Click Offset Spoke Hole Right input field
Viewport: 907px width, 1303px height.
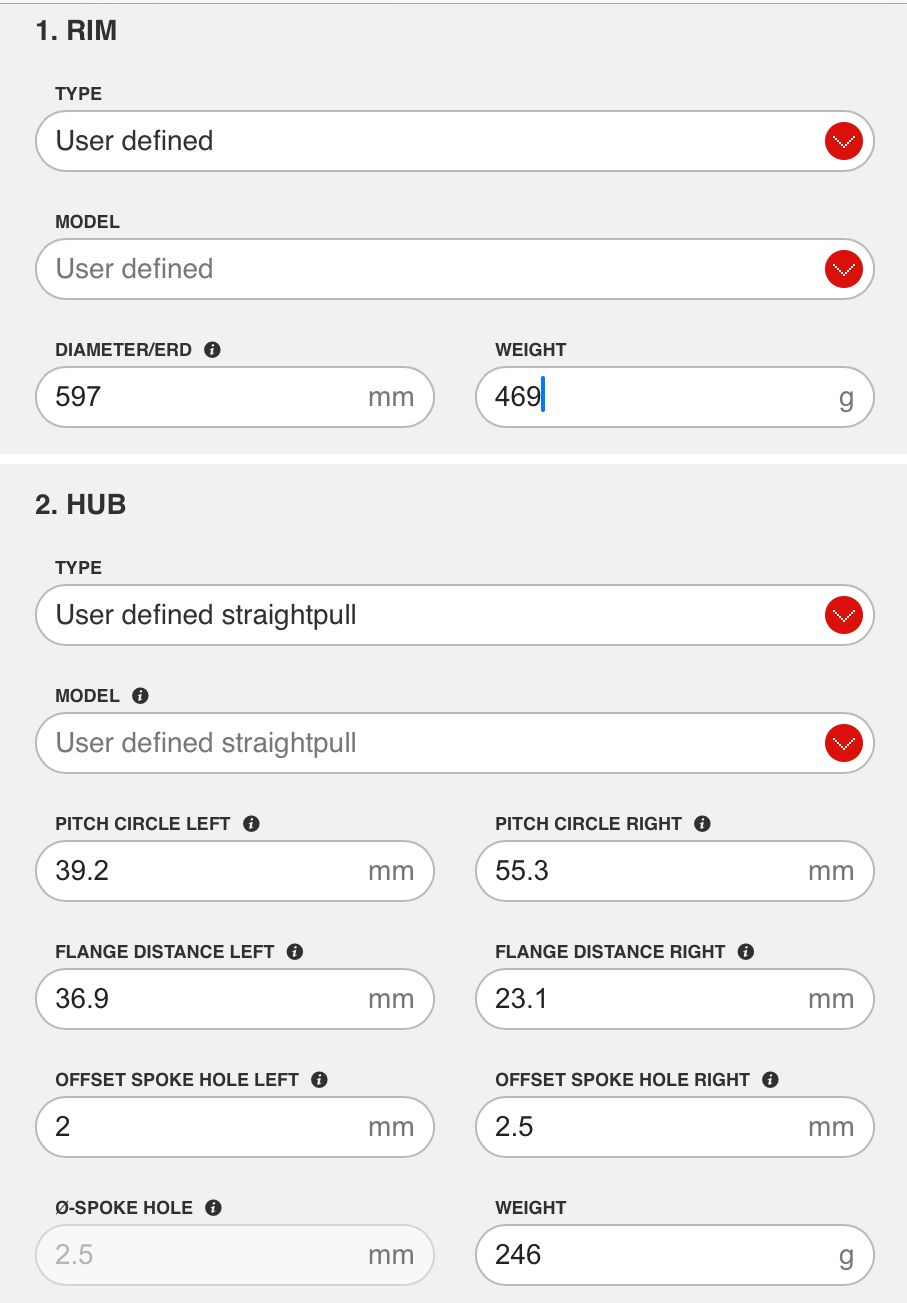point(650,1127)
